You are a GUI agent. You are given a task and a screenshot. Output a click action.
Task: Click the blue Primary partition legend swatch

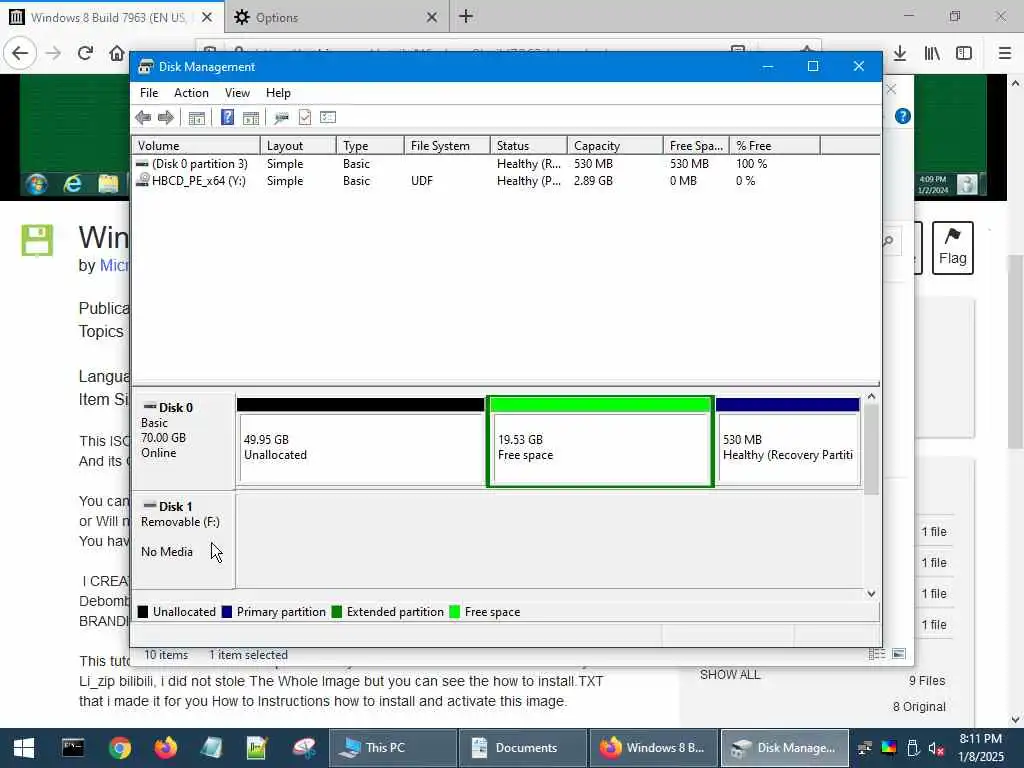227,612
